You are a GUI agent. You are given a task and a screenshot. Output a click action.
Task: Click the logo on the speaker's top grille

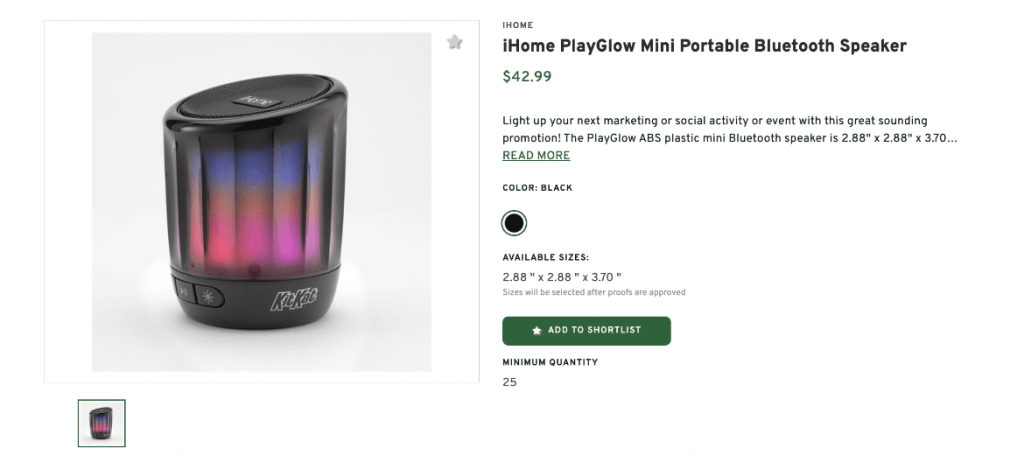(249, 101)
